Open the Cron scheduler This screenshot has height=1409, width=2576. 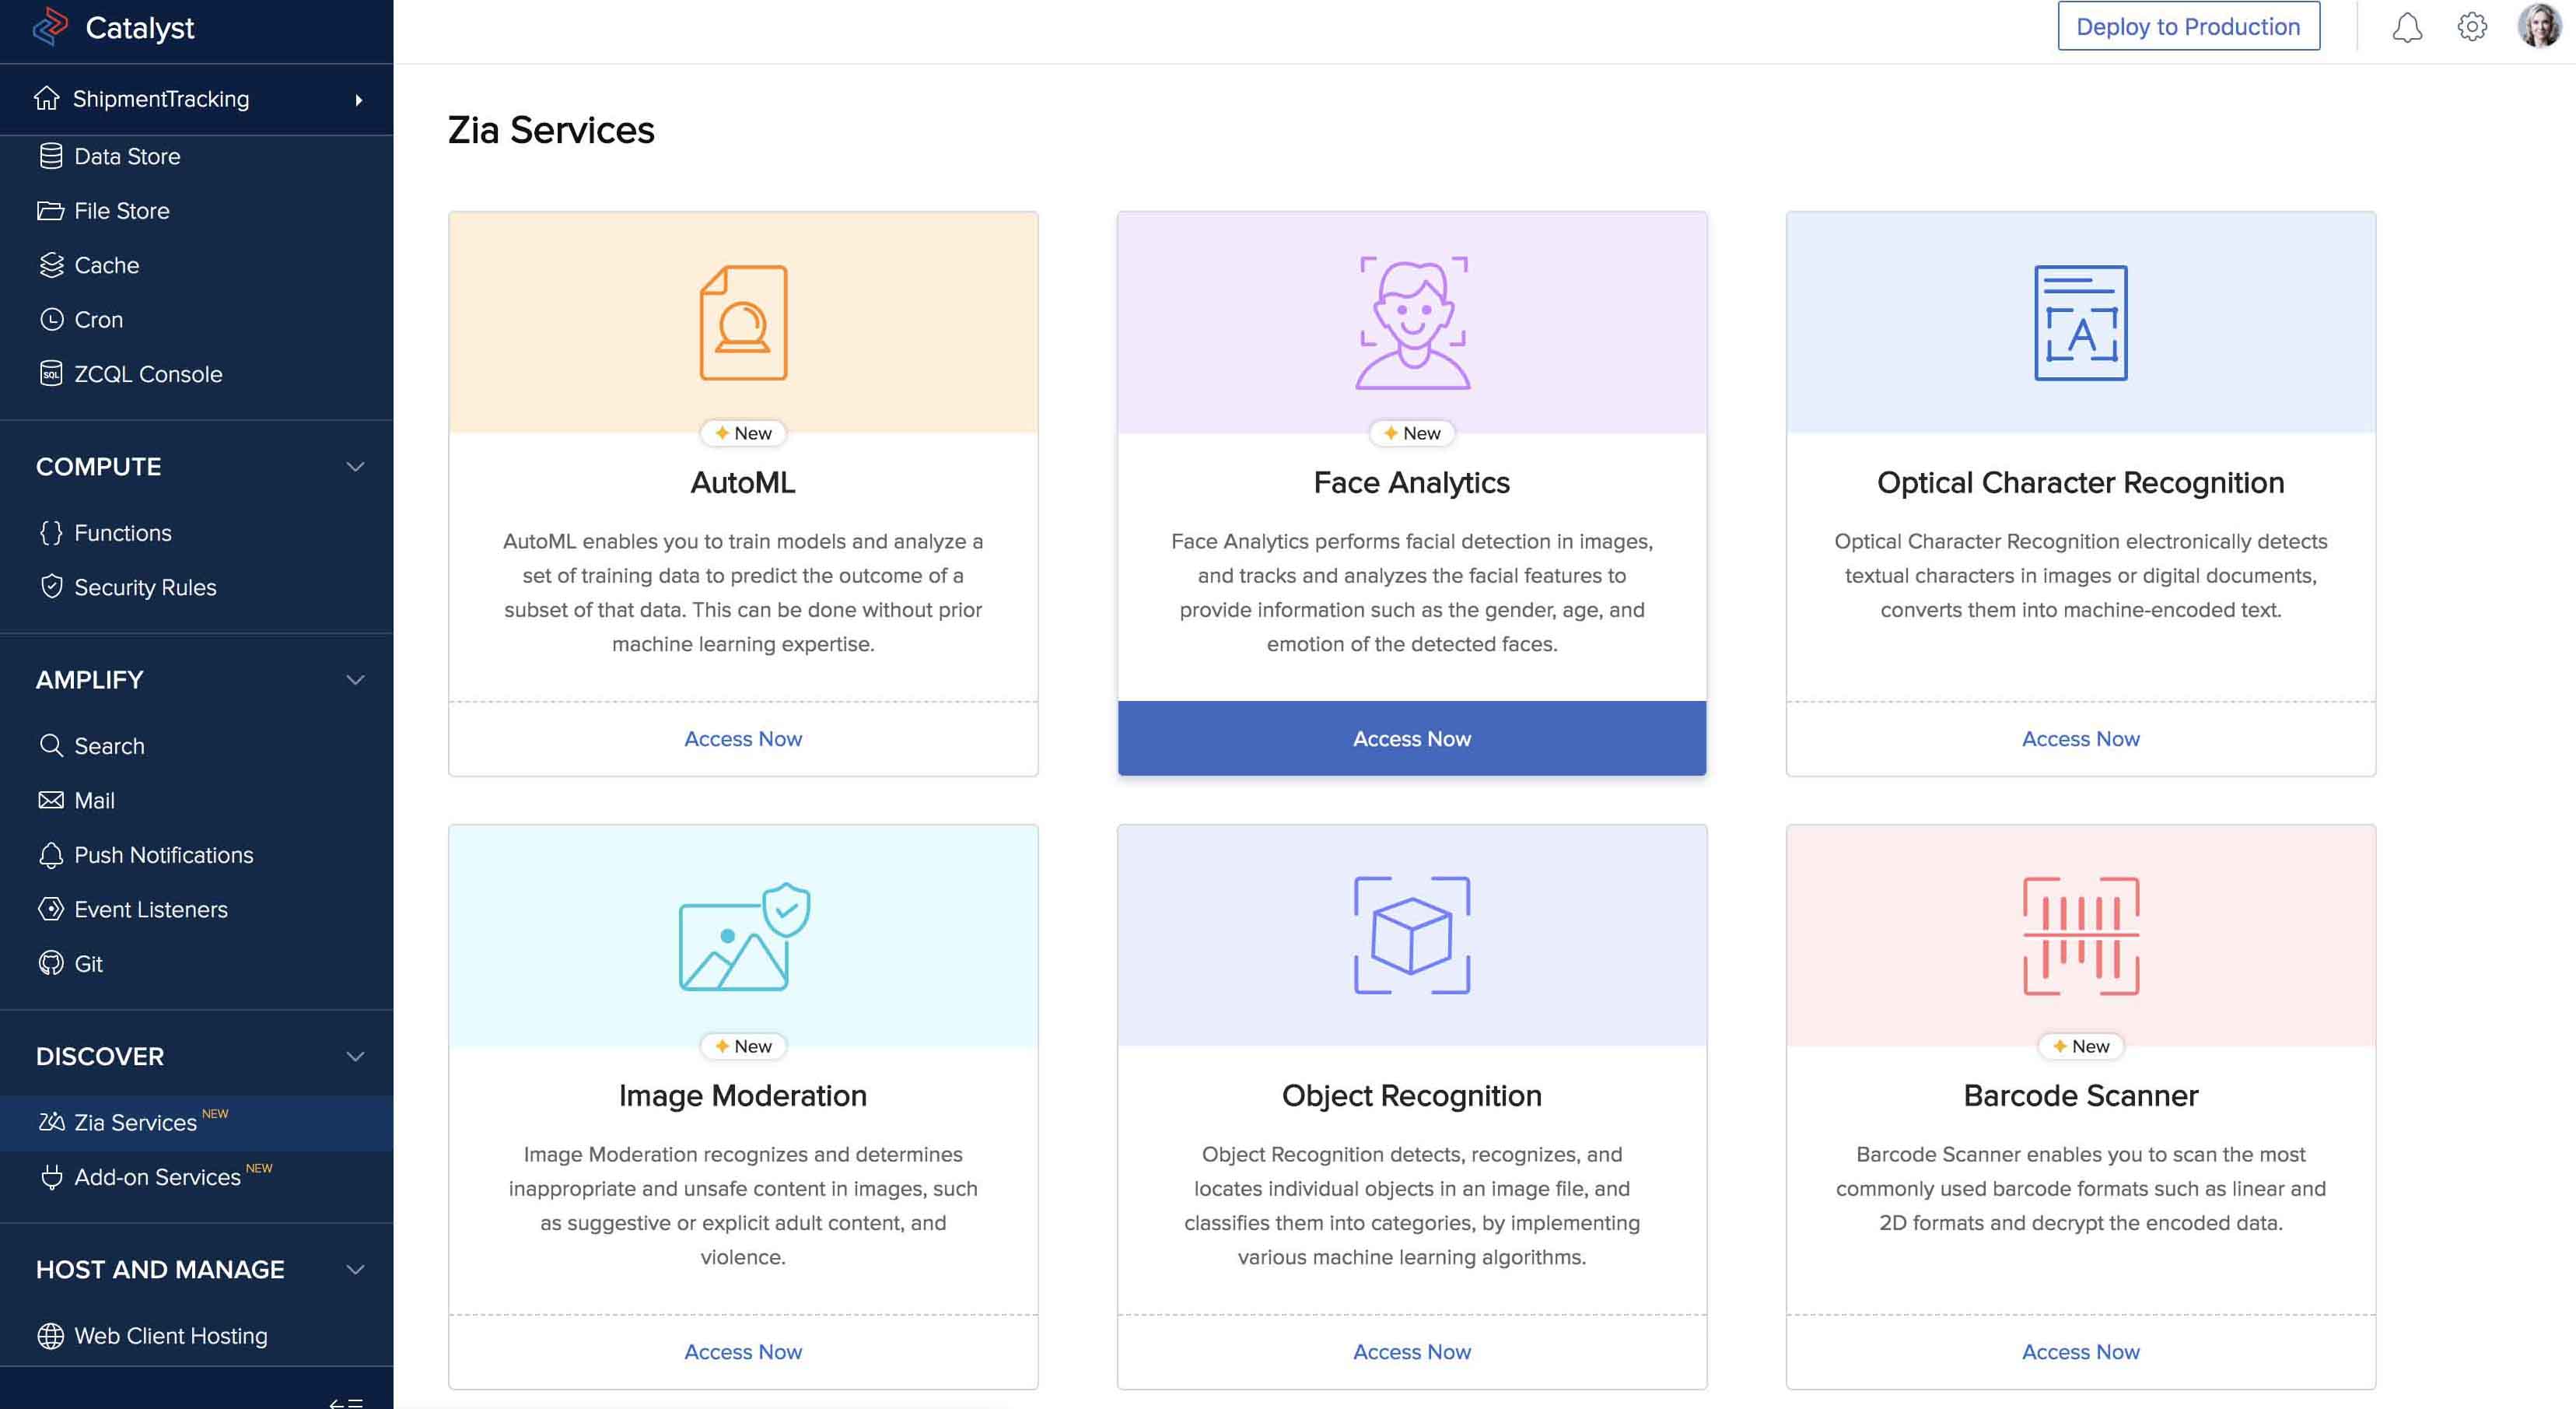98,319
